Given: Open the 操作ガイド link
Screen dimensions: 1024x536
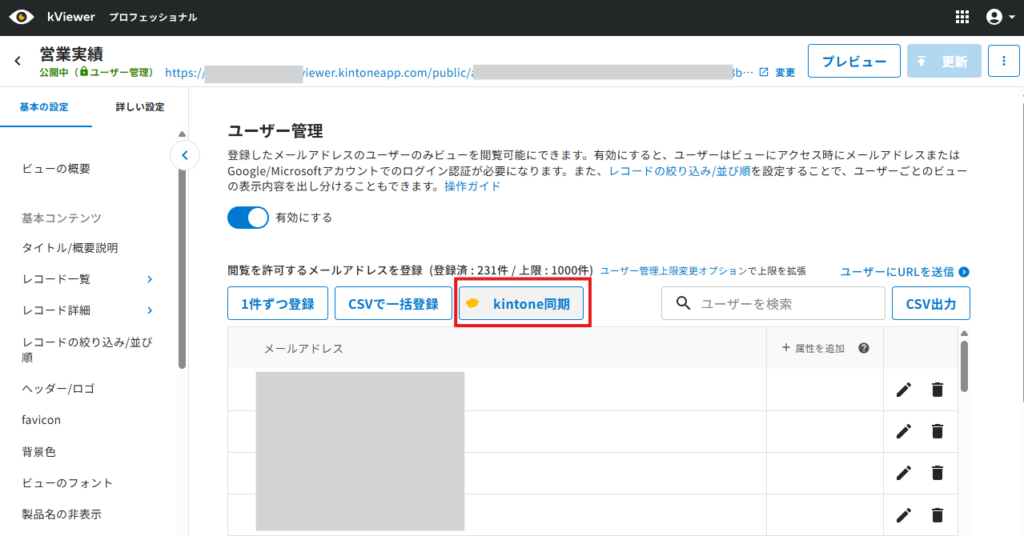Looking at the screenshot, I should pos(472,187).
